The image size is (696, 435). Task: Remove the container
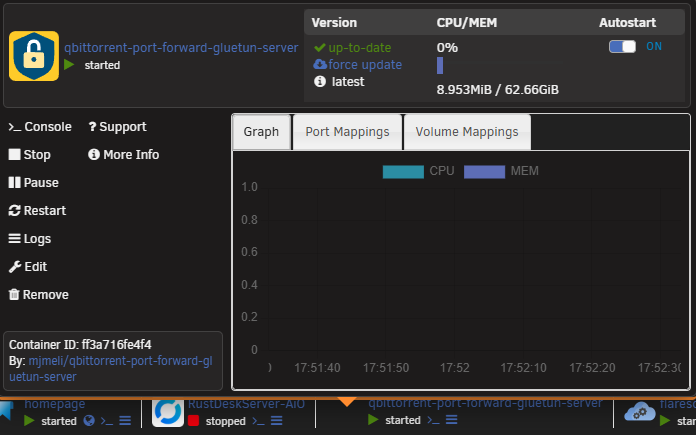(39, 295)
